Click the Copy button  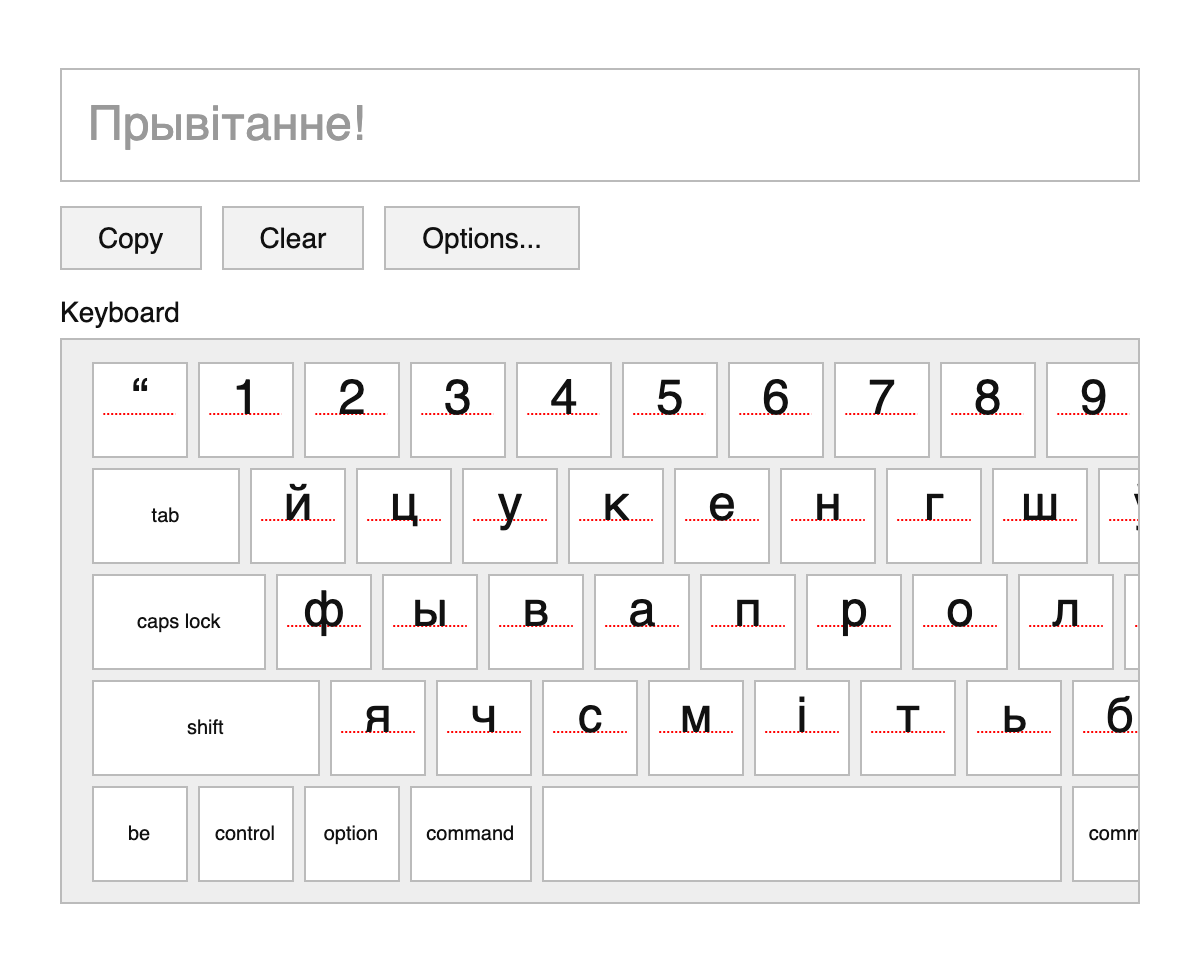[131, 238]
